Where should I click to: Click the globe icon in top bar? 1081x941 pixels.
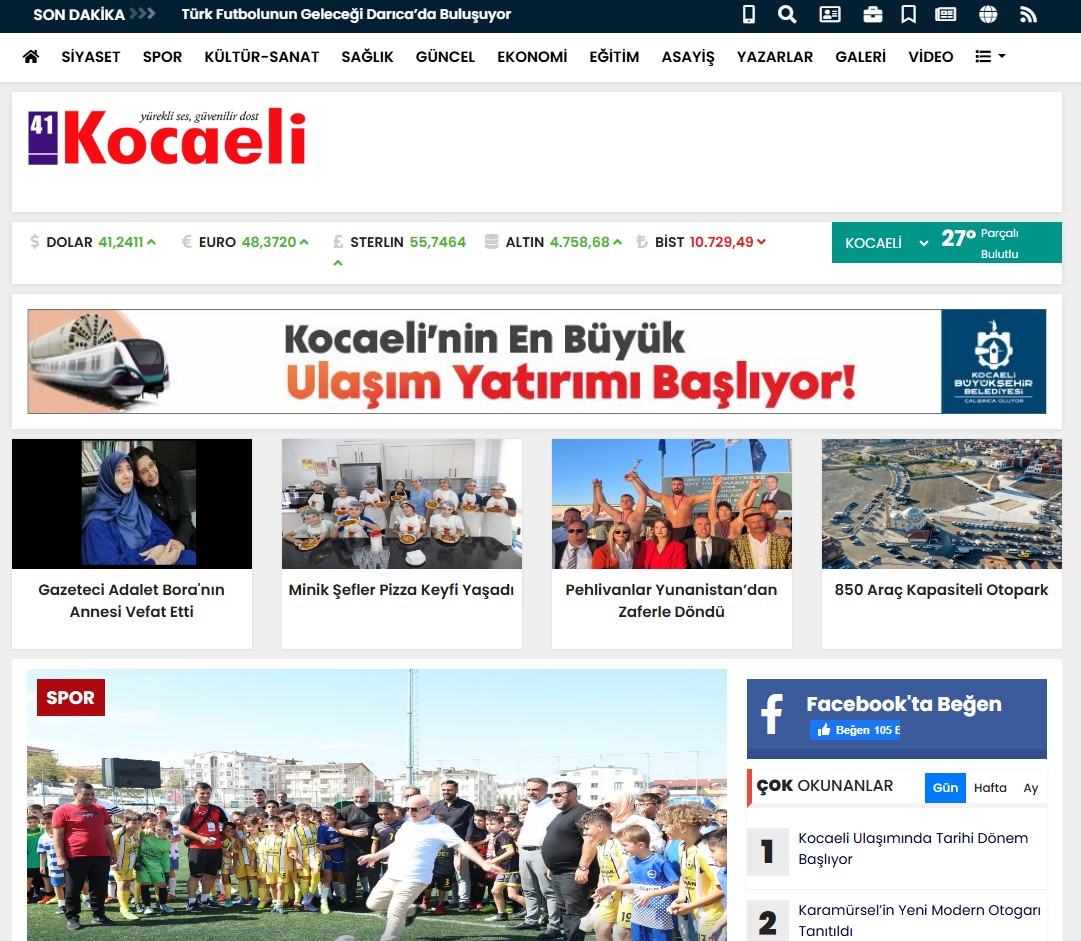point(988,14)
